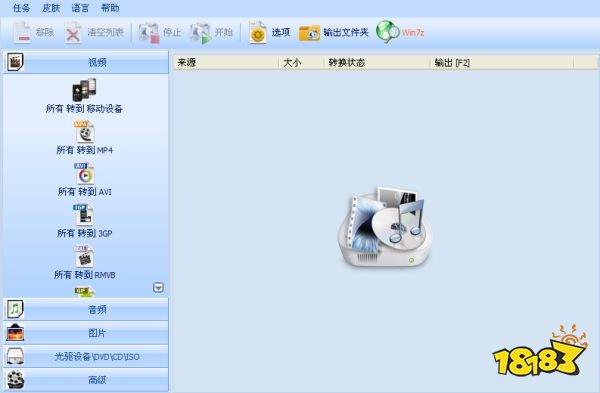Open the 帮助 menu
The height and width of the screenshot is (393, 600).
(x=110, y=8)
